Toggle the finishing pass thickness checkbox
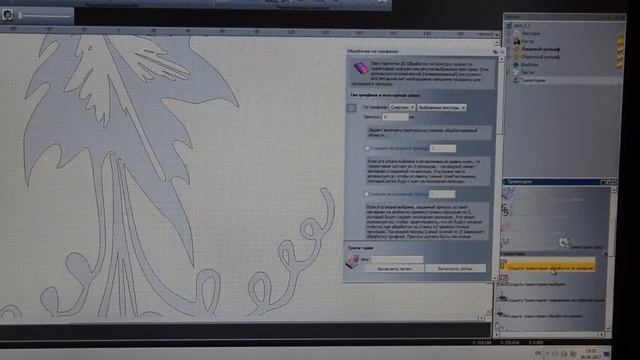Screen dimensions: 640x360 pos(367,148)
